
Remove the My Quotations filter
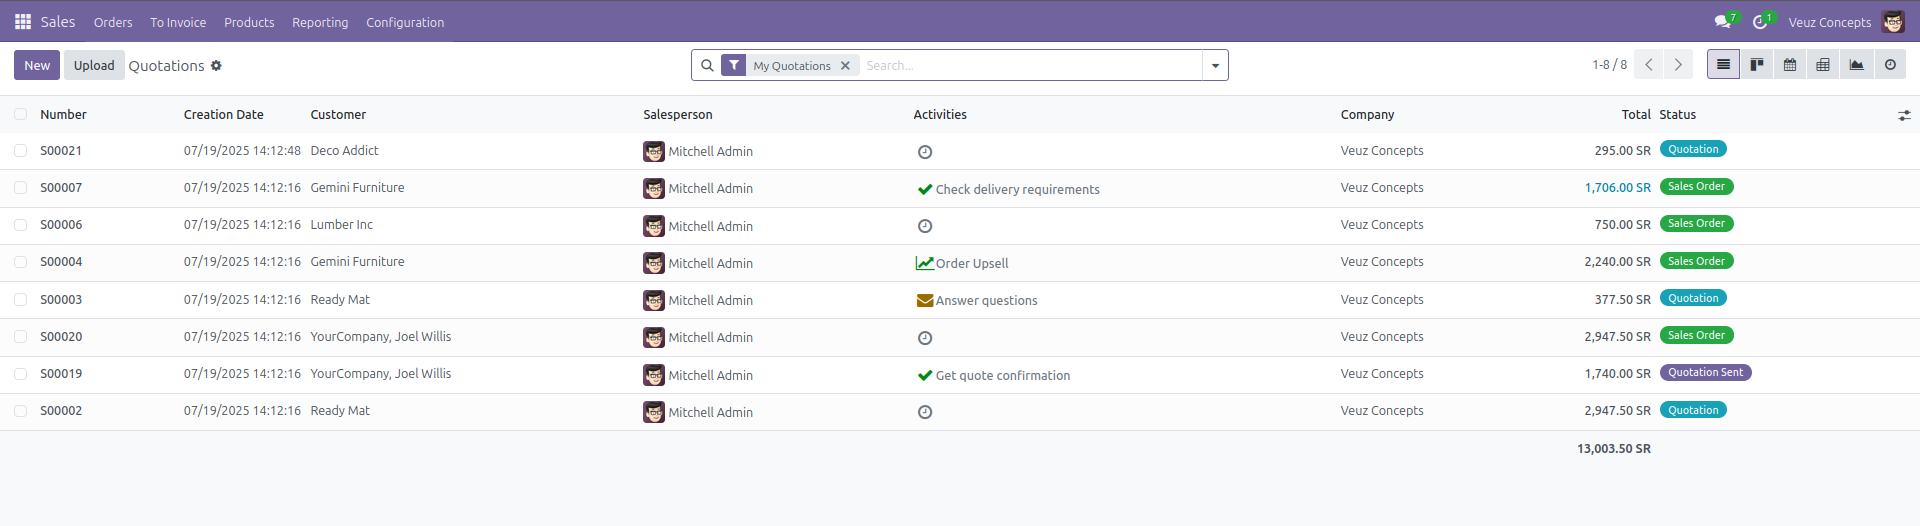point(845,66)
